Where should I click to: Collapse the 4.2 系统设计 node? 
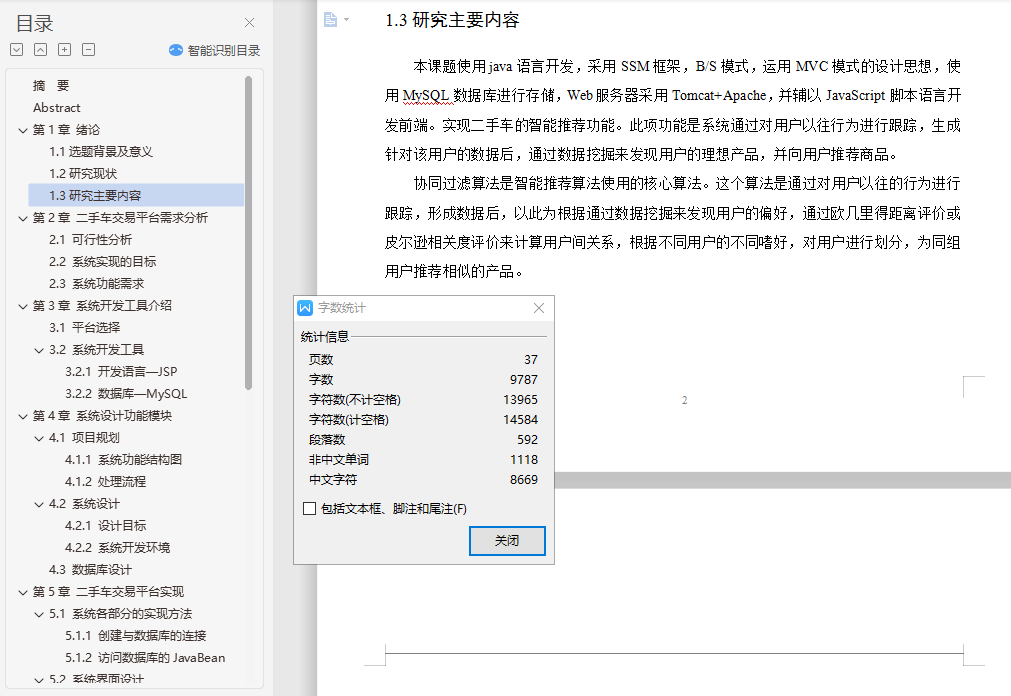pyautogui.click(x=39, y=504)
